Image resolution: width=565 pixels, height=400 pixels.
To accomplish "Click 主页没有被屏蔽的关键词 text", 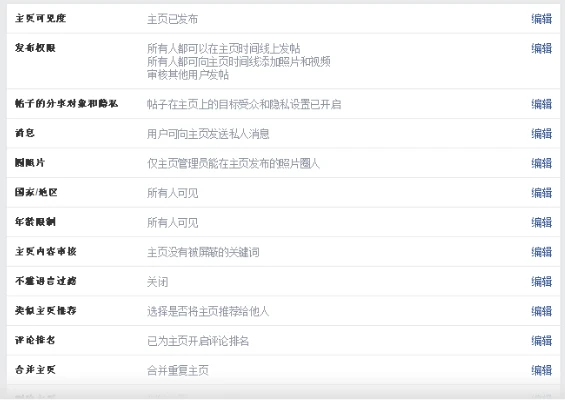I will click(203, 252).
